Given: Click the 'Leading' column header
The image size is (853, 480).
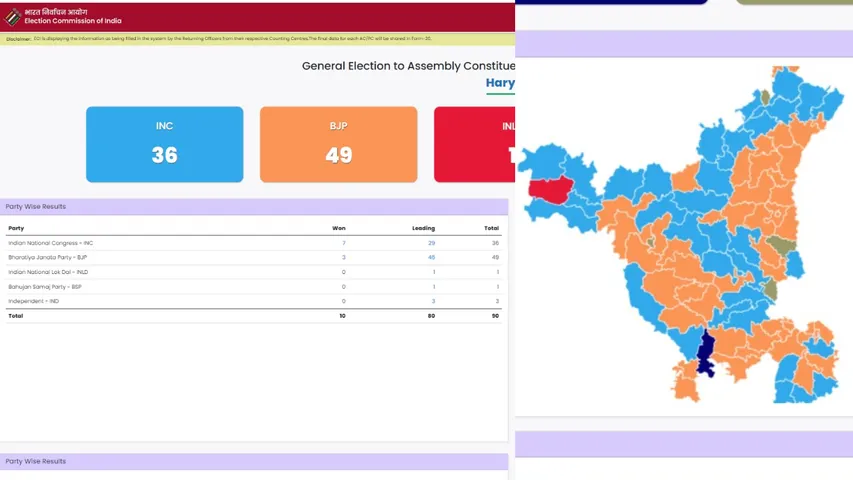Looking at the screenshot, I should (x=423, y=228).
